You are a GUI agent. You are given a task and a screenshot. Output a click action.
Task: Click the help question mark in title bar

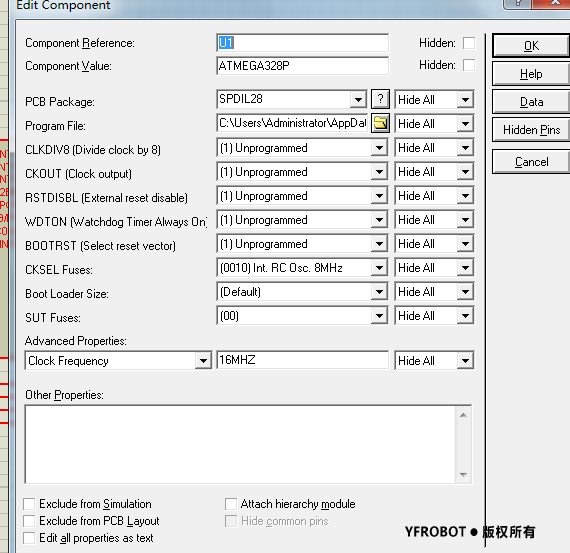[x=517, y=4]
